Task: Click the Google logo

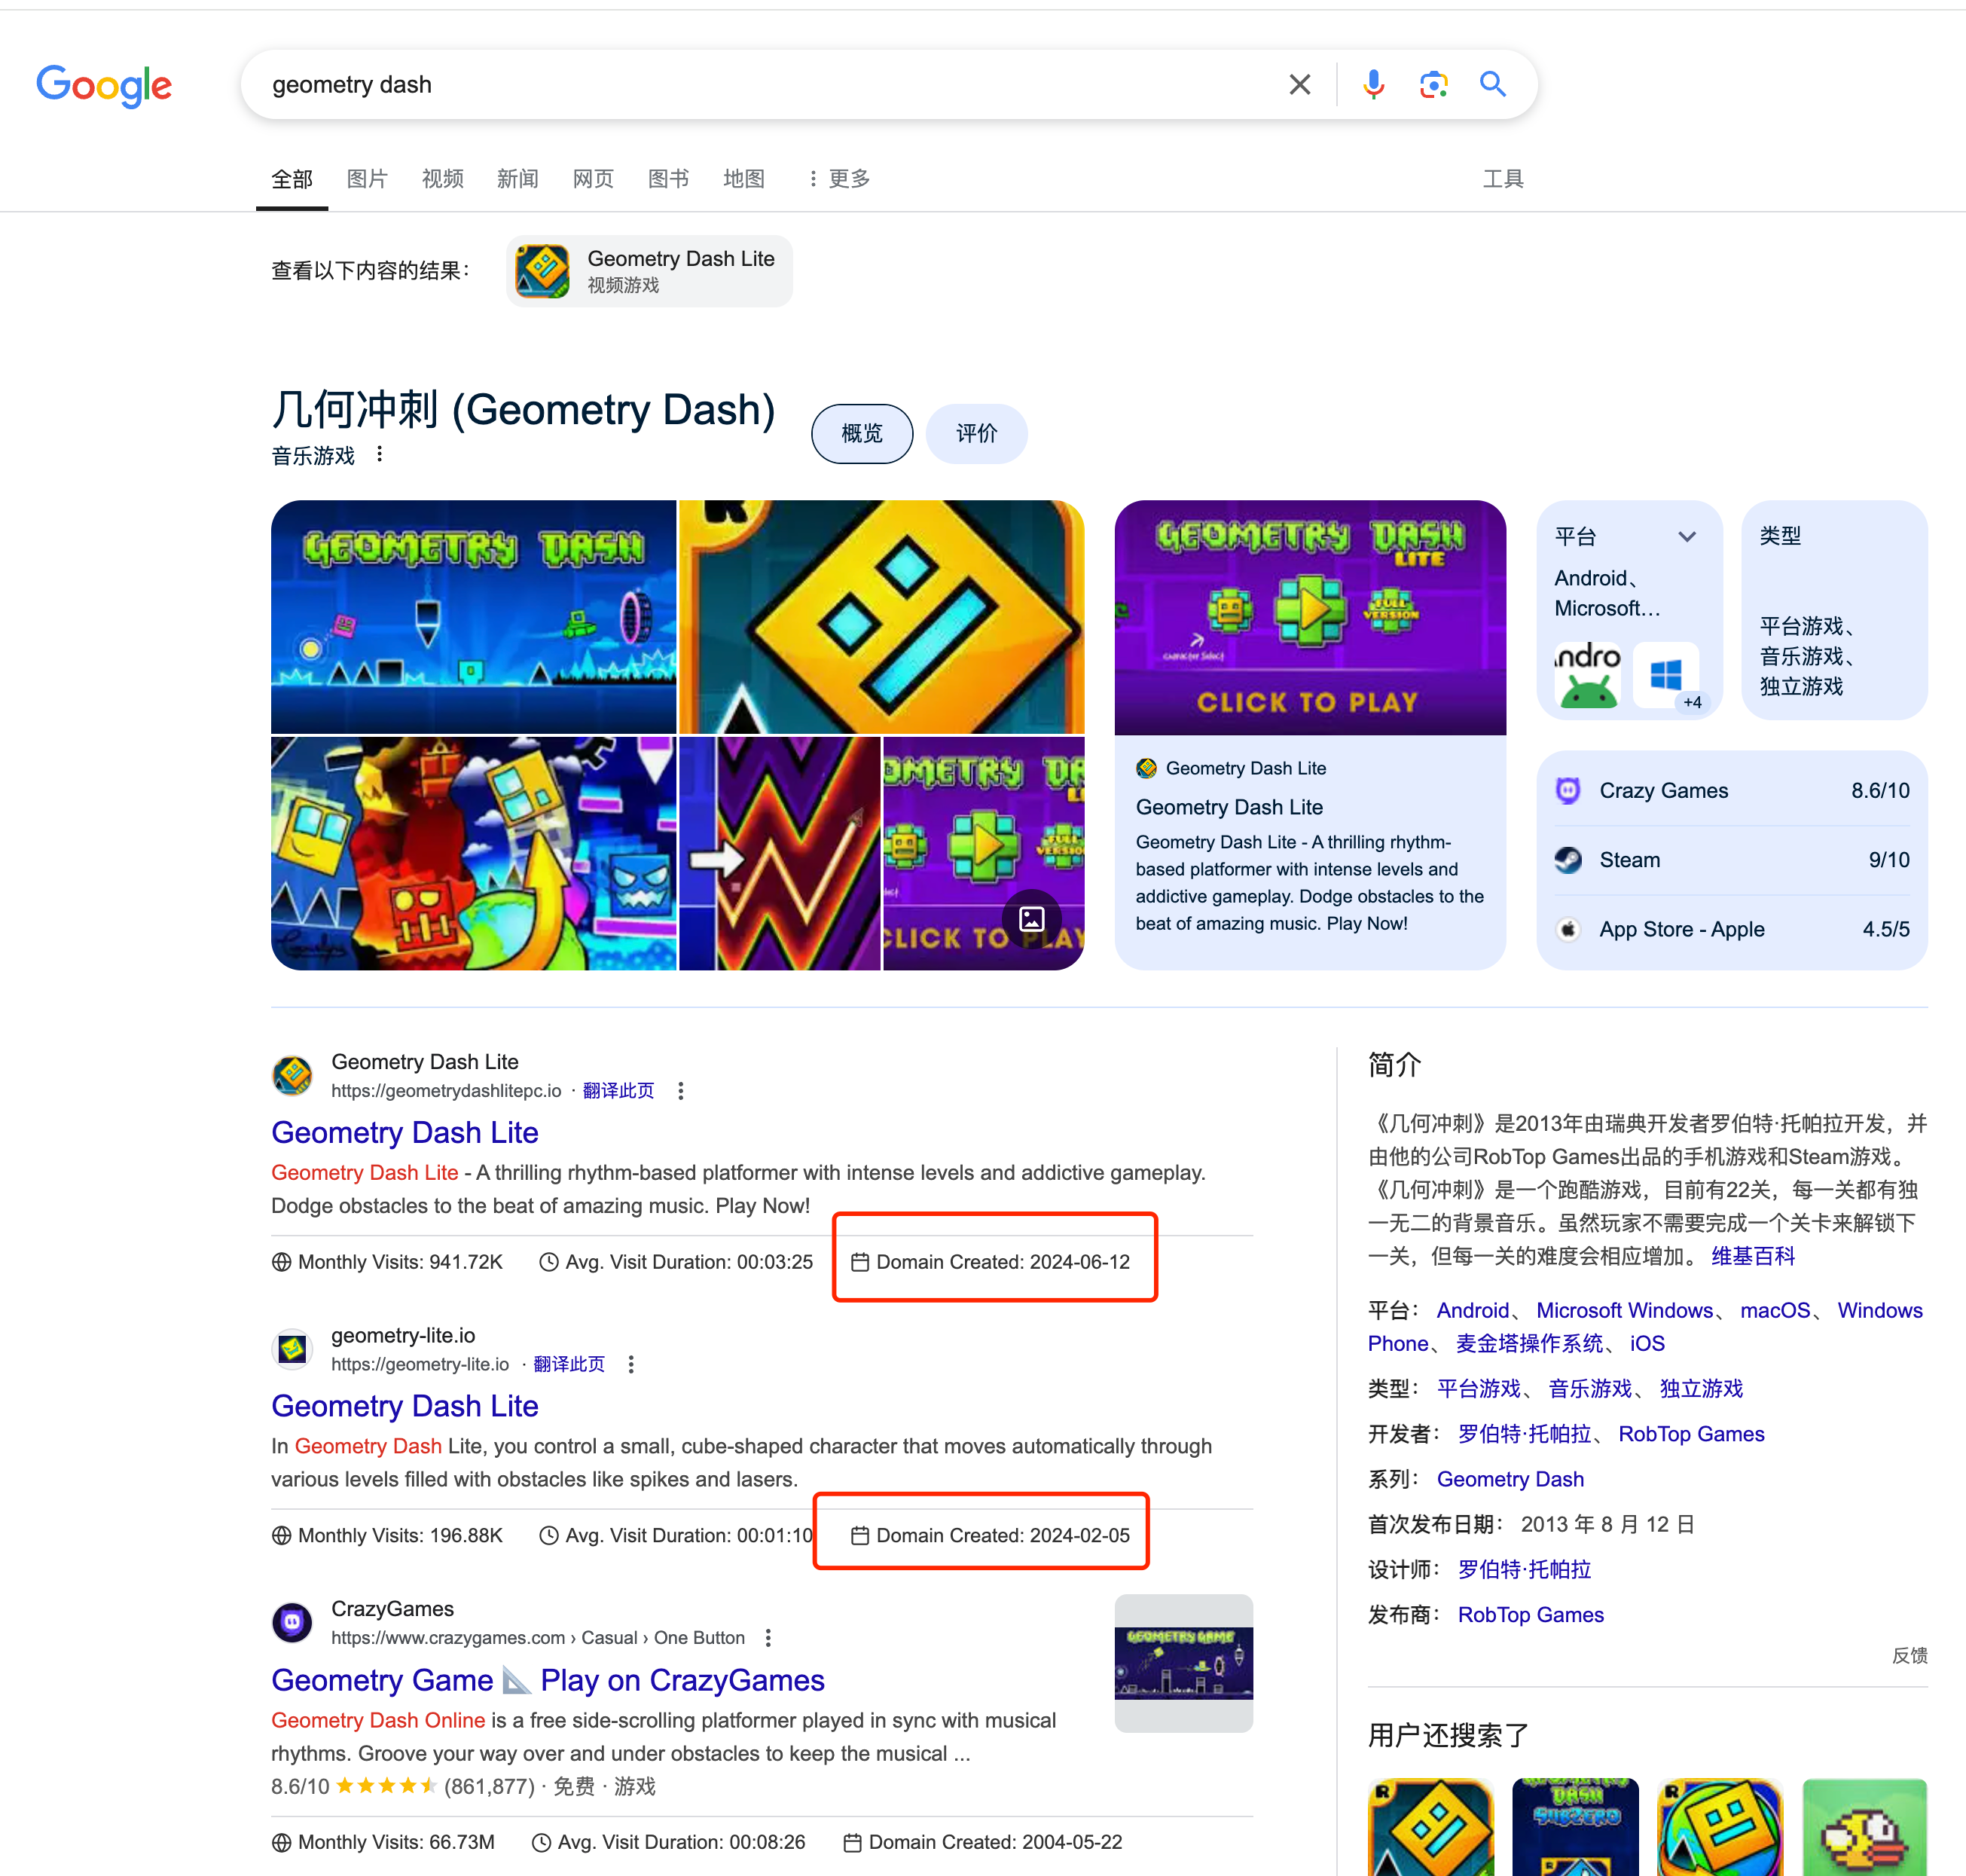Action: [104, 85]
